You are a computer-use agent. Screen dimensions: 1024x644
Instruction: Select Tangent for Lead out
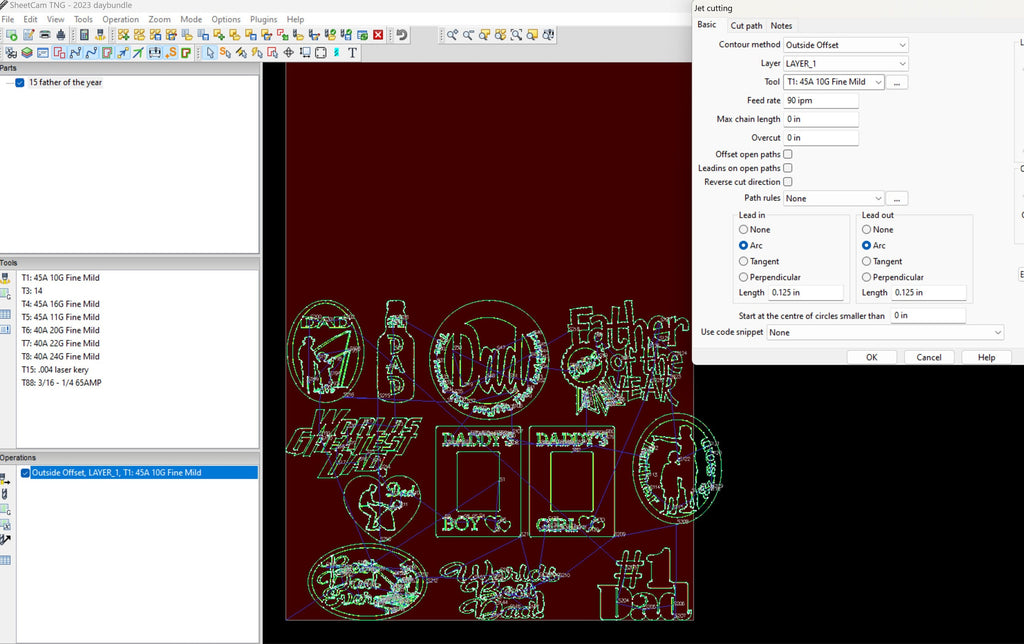point(866,261)
